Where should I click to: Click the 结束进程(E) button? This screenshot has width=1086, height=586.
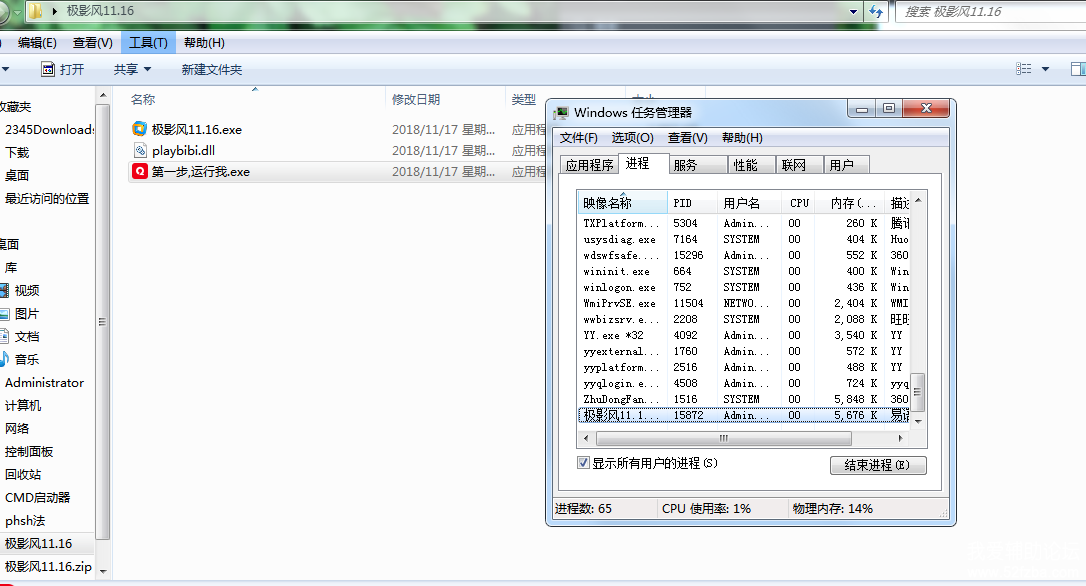[x=878, y=465]
